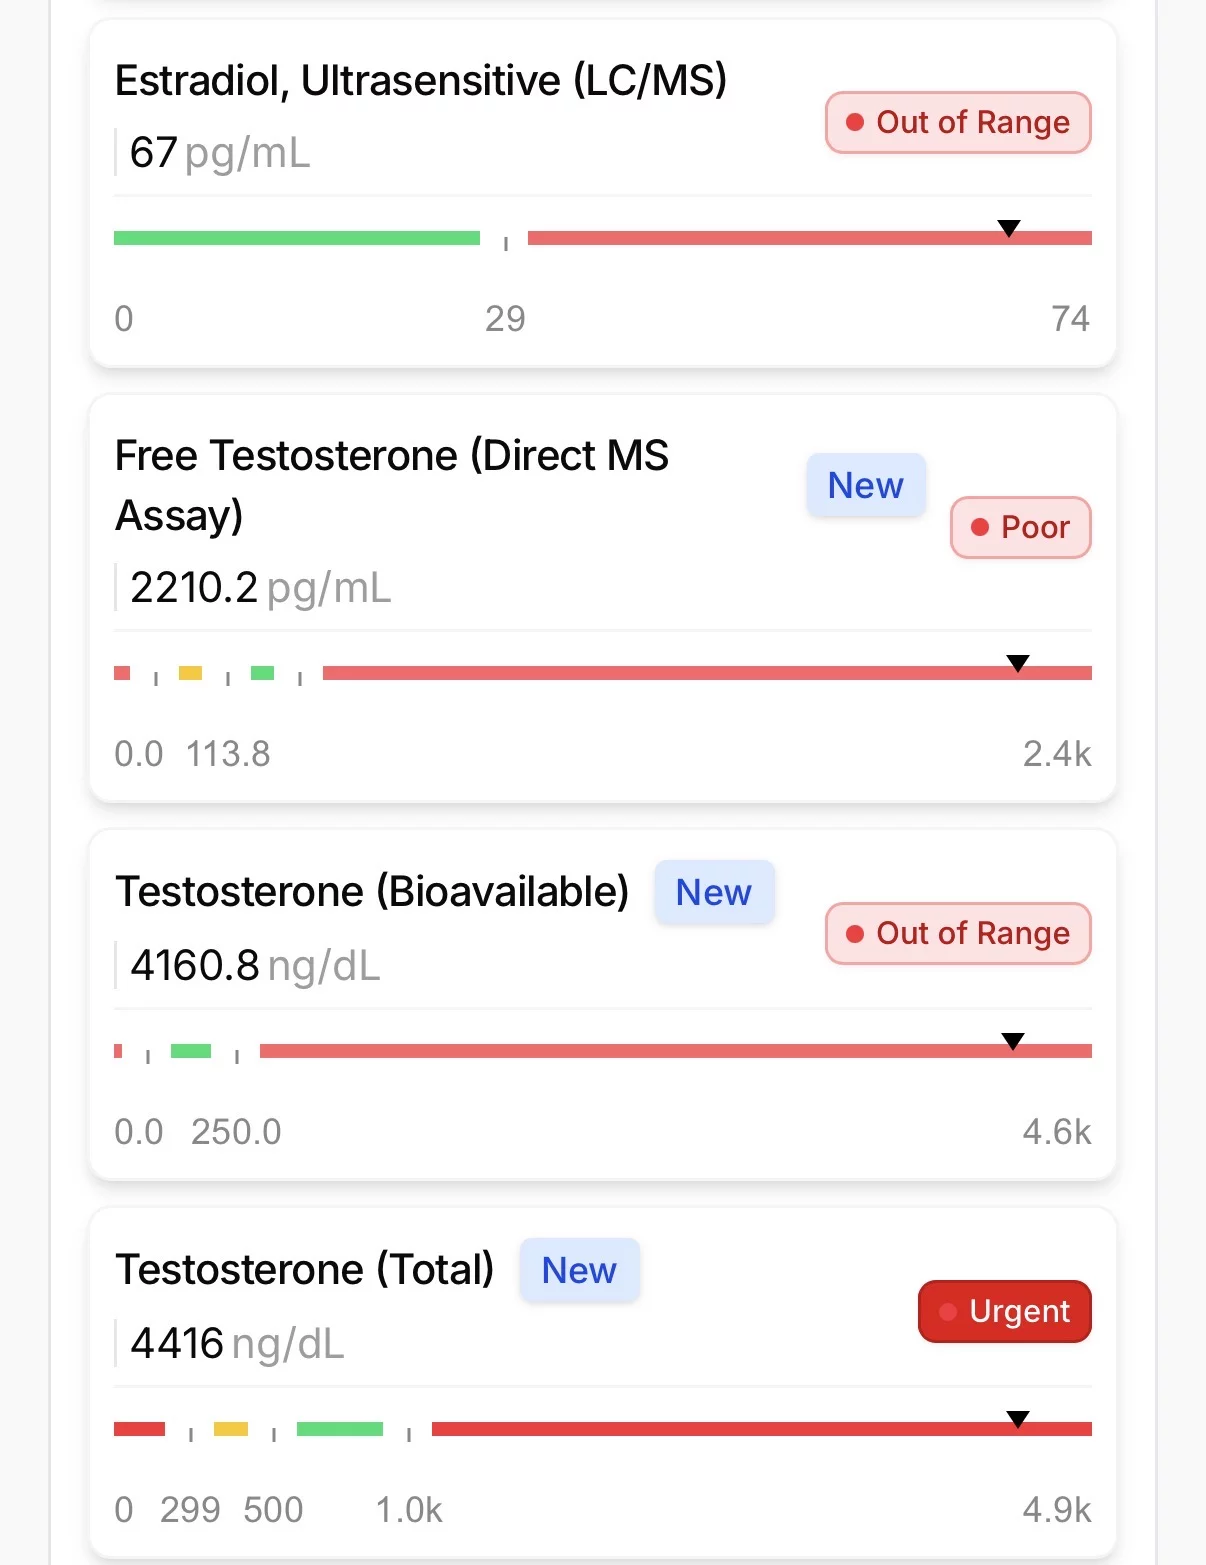Open the Testosterone (Total) title
The image size is (1206, 1565).
point(305,1270)
